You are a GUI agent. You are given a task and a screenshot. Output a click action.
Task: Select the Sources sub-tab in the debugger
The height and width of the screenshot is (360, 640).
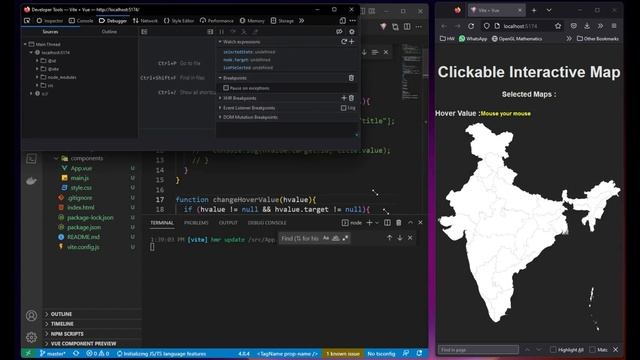[x=50, y=31]
